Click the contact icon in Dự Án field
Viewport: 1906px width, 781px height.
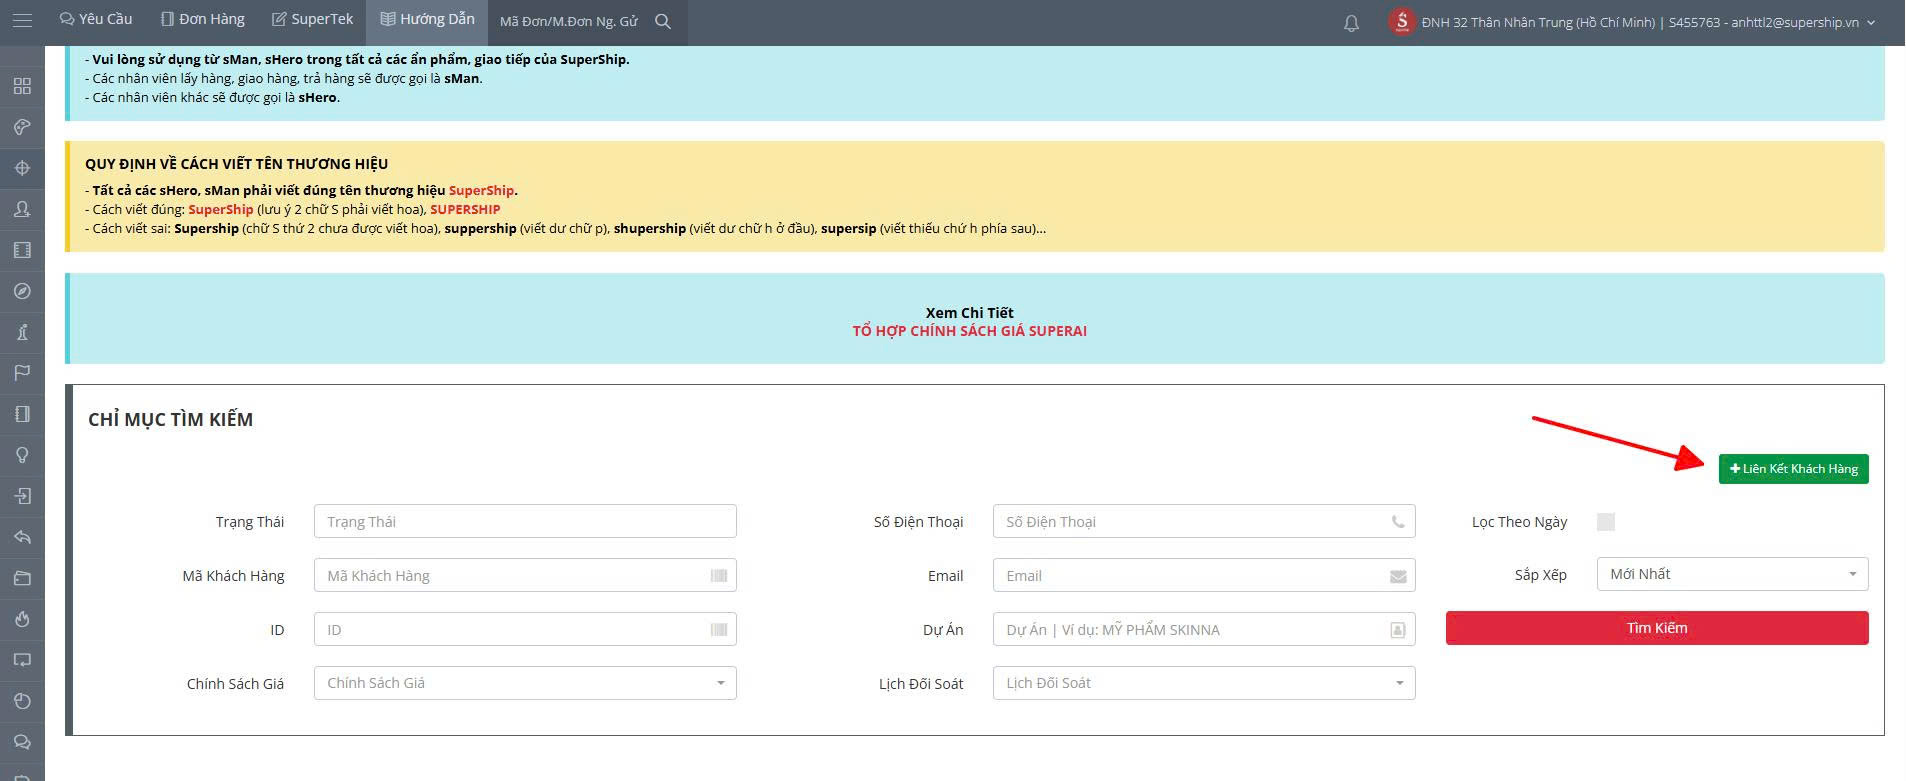pyautogui.click(x=1398, y=630)
